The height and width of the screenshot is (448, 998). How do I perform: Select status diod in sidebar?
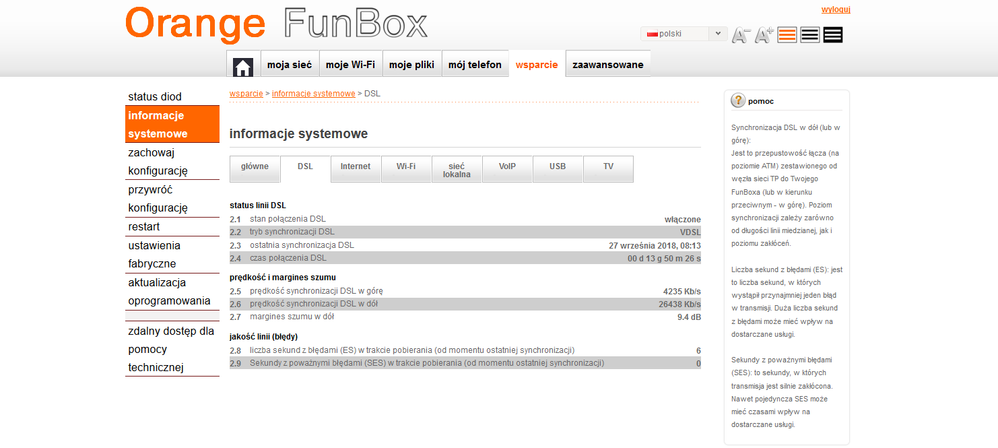point(155,96)
